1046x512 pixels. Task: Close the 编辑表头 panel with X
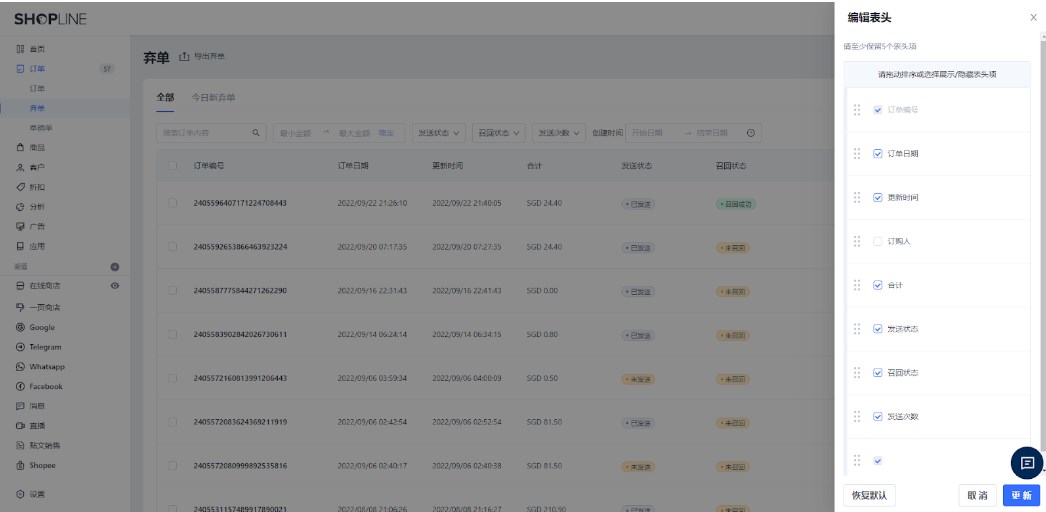(1033, 18)
